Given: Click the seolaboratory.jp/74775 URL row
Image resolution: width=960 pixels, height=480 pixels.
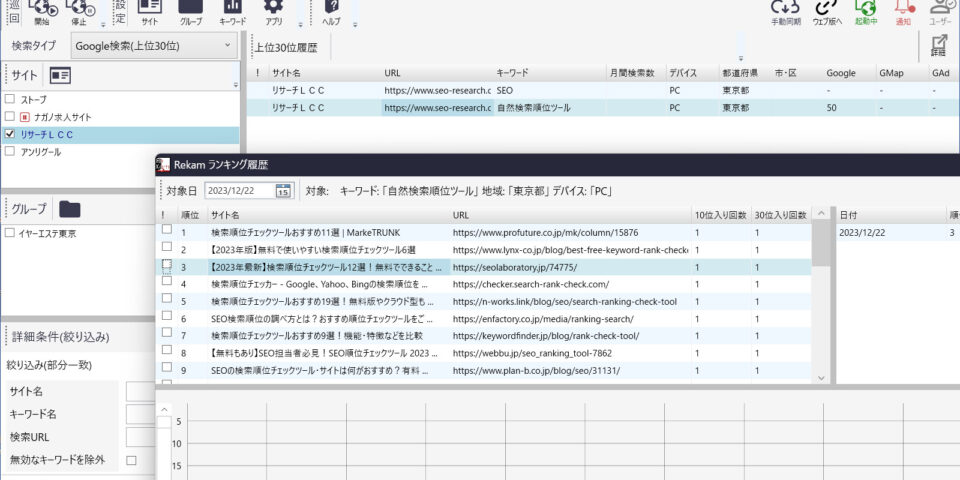Looking at the screenshot, I should [x=514, y=268].
